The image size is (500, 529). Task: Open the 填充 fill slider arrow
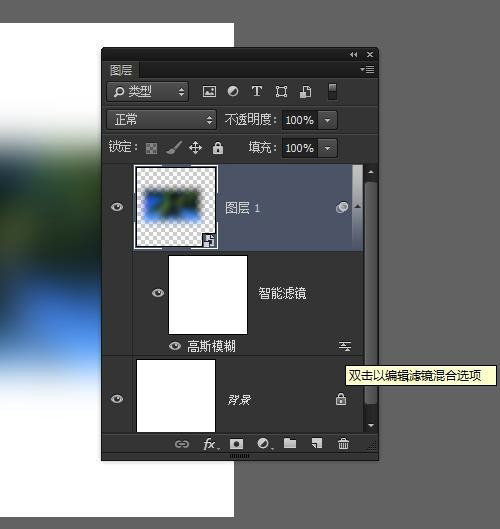tap(327, 148)
